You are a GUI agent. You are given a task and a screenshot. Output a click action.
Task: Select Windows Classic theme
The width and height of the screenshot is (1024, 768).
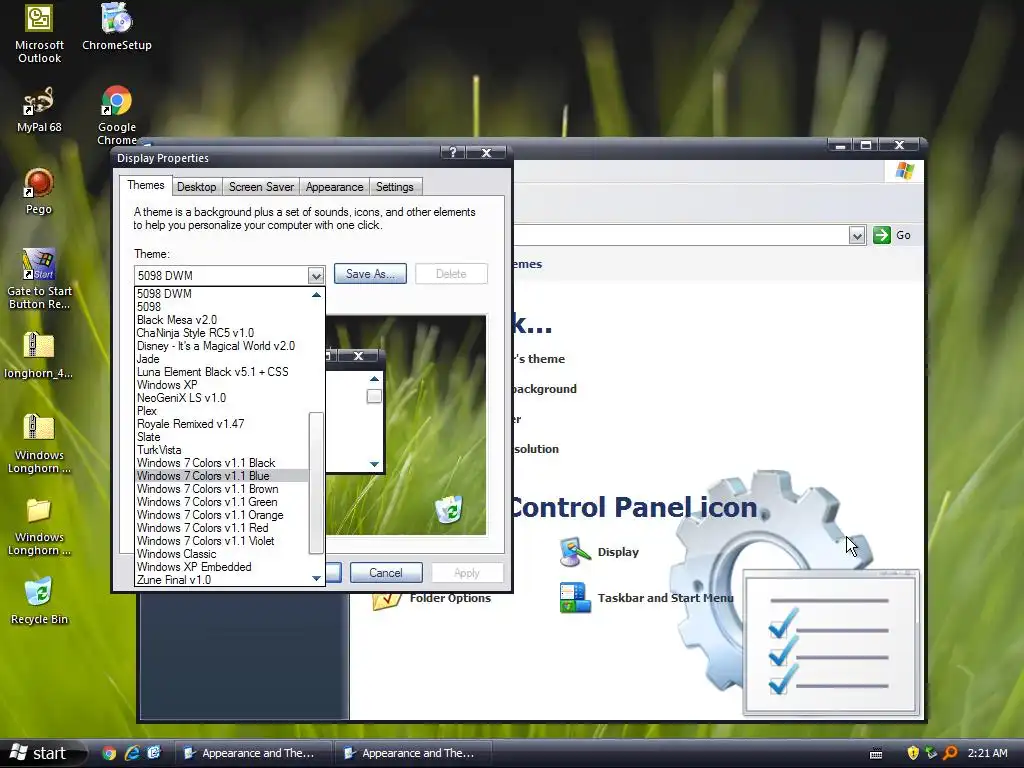222,554
